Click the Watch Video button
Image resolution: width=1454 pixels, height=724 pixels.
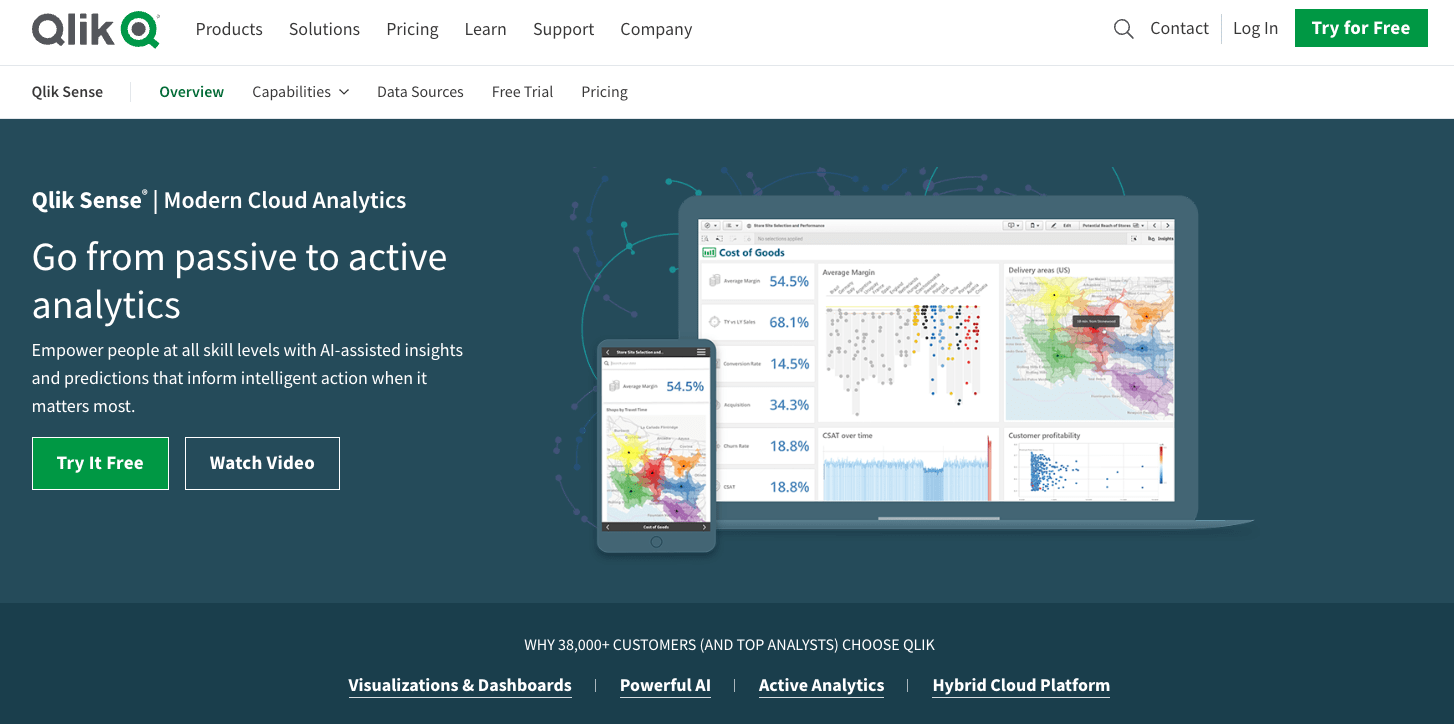[x=262, y=463]
